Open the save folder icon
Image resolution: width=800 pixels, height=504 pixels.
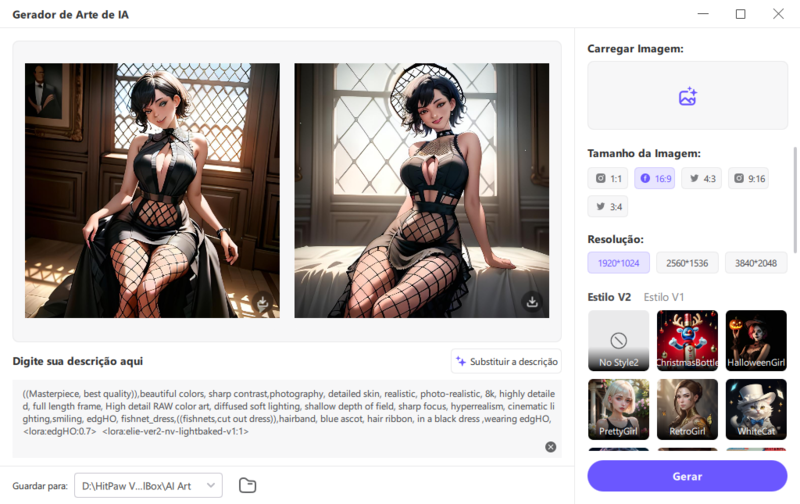pos(247,485)
